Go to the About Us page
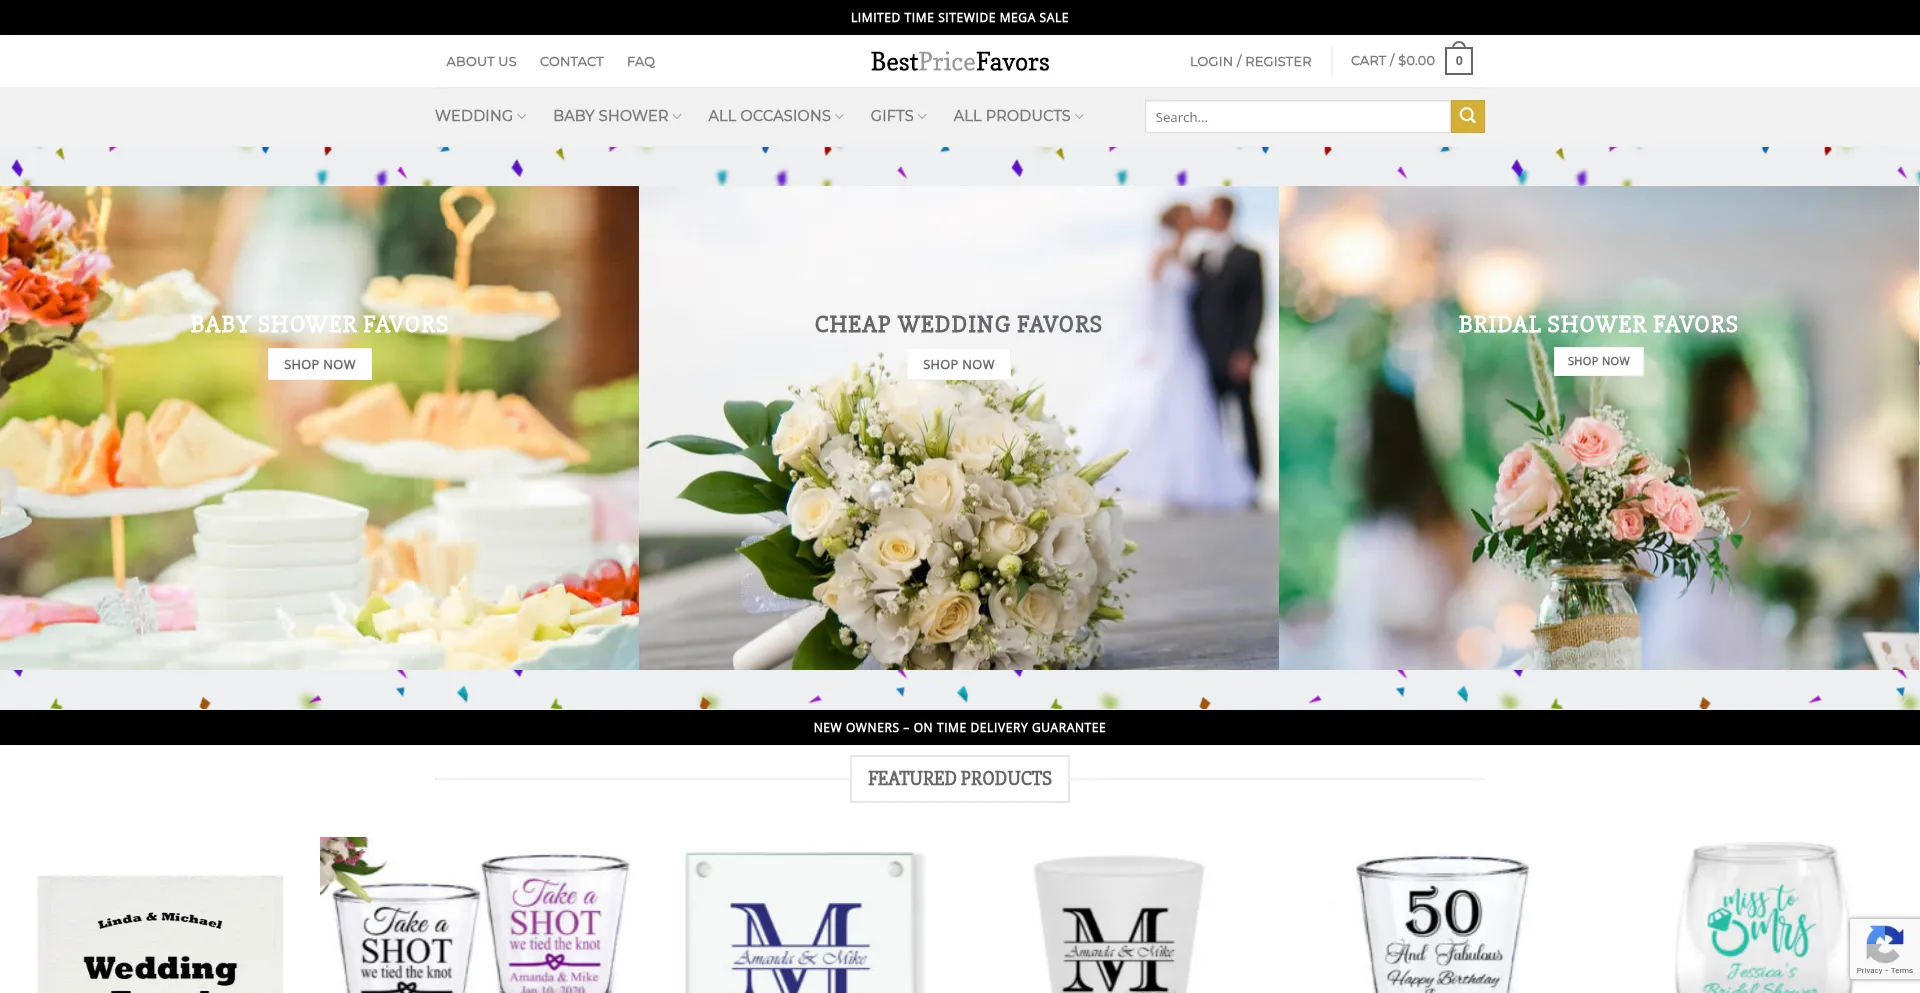Image resolution: width=1920 pixels, height=993 pixels. click(x=481, y=62)
